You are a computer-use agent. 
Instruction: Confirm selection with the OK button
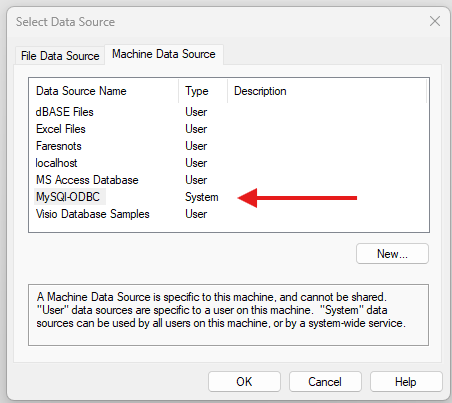tap(244, 382)
